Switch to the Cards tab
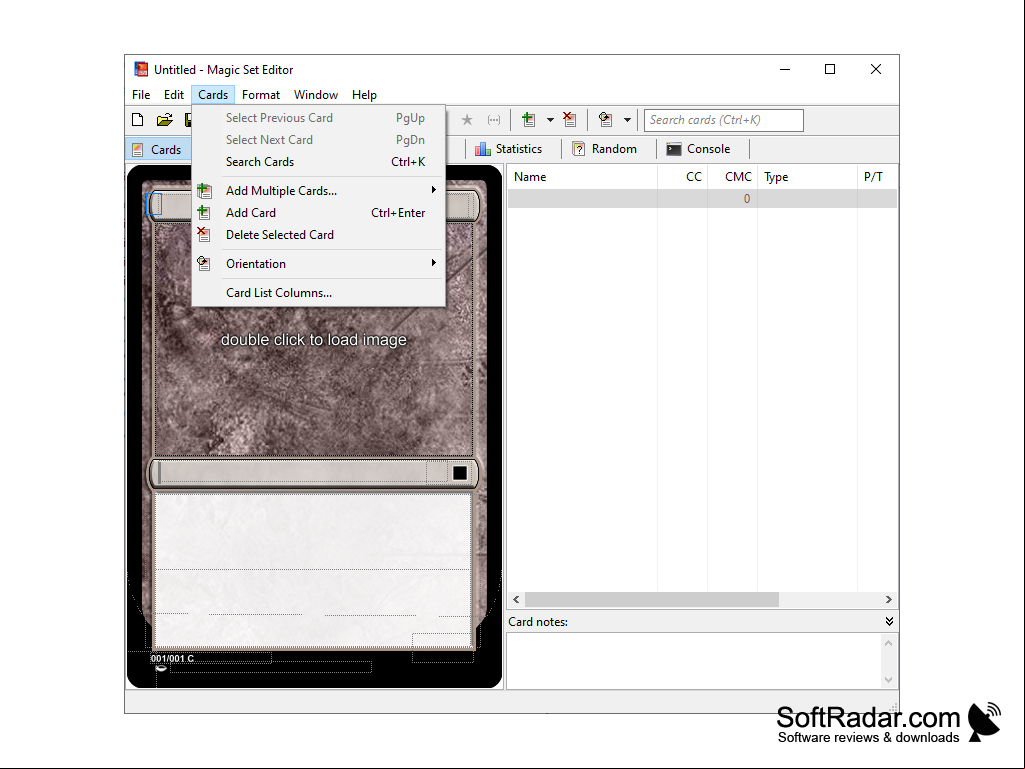 (x=158, y=150)
